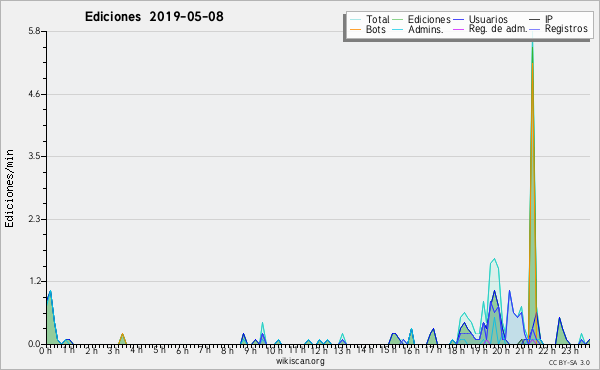Click the '16 h' x-axis label
The image size is (600, 370).
(x=410, y=350)
